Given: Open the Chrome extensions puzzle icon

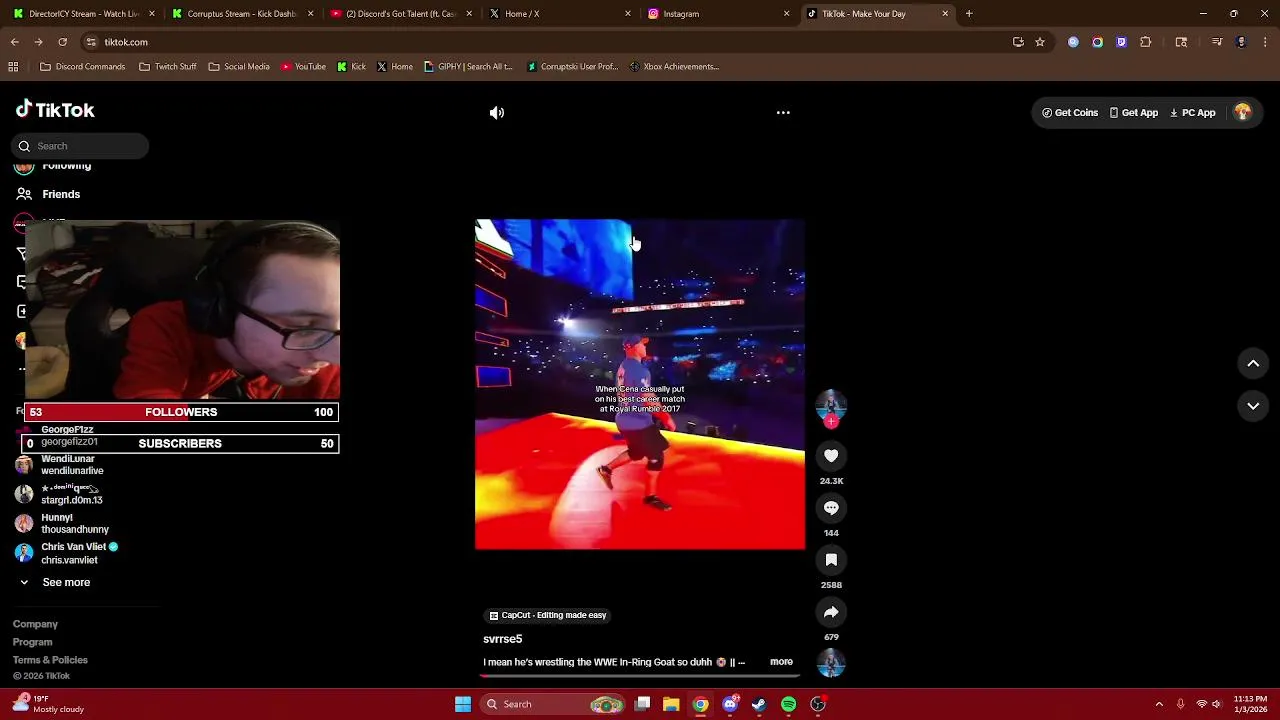Looking at the screenshot, I should click(1146, 42).
